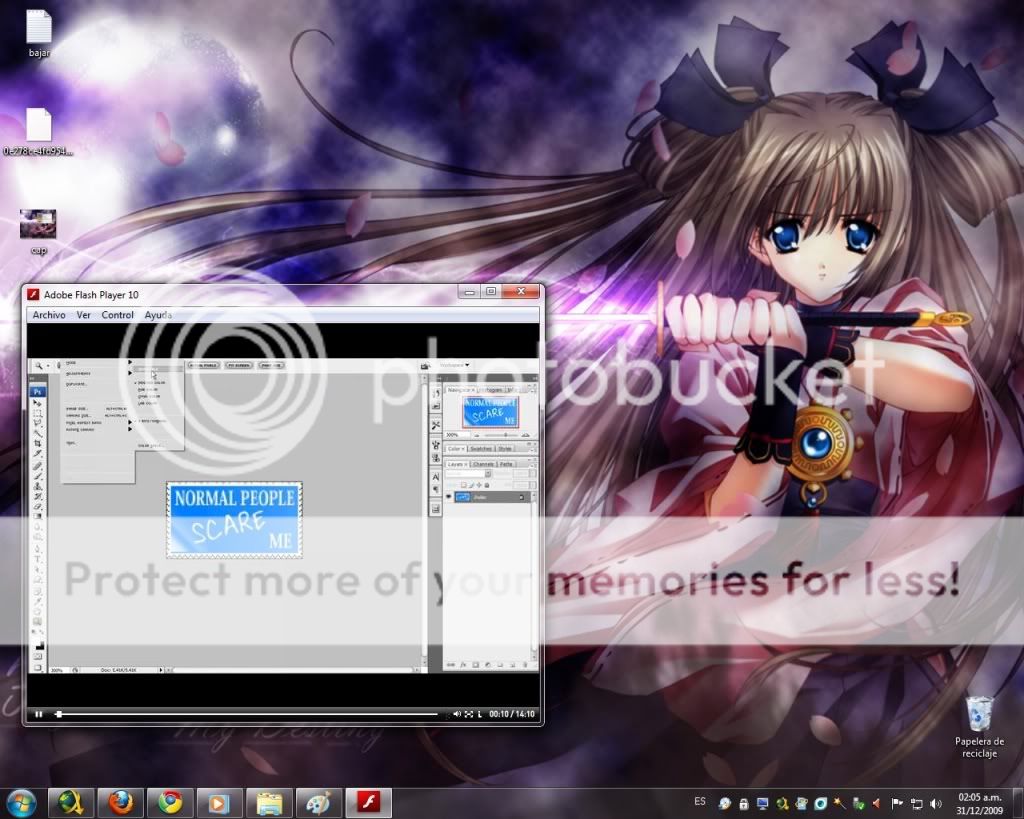Click the foreground/background color swatch
The image size is (1024, 819).
coord(39,645)
